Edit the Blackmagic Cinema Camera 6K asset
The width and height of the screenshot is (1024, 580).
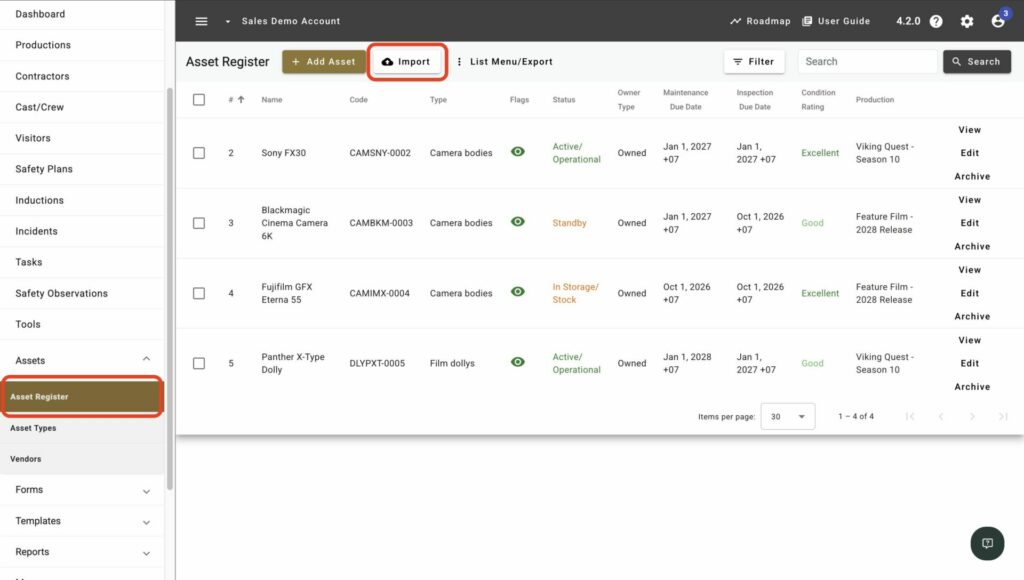[969, 223]
